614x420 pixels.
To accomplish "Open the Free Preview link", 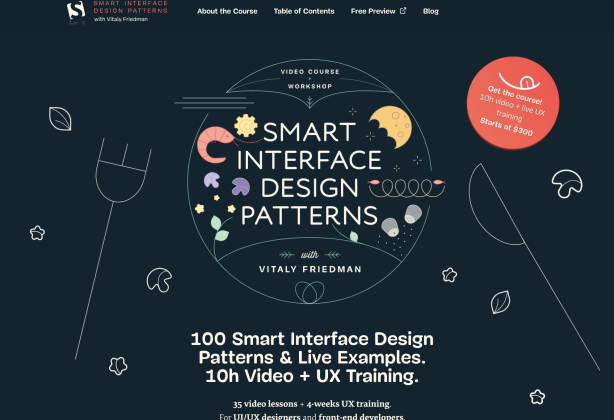I will coord(378,11).
